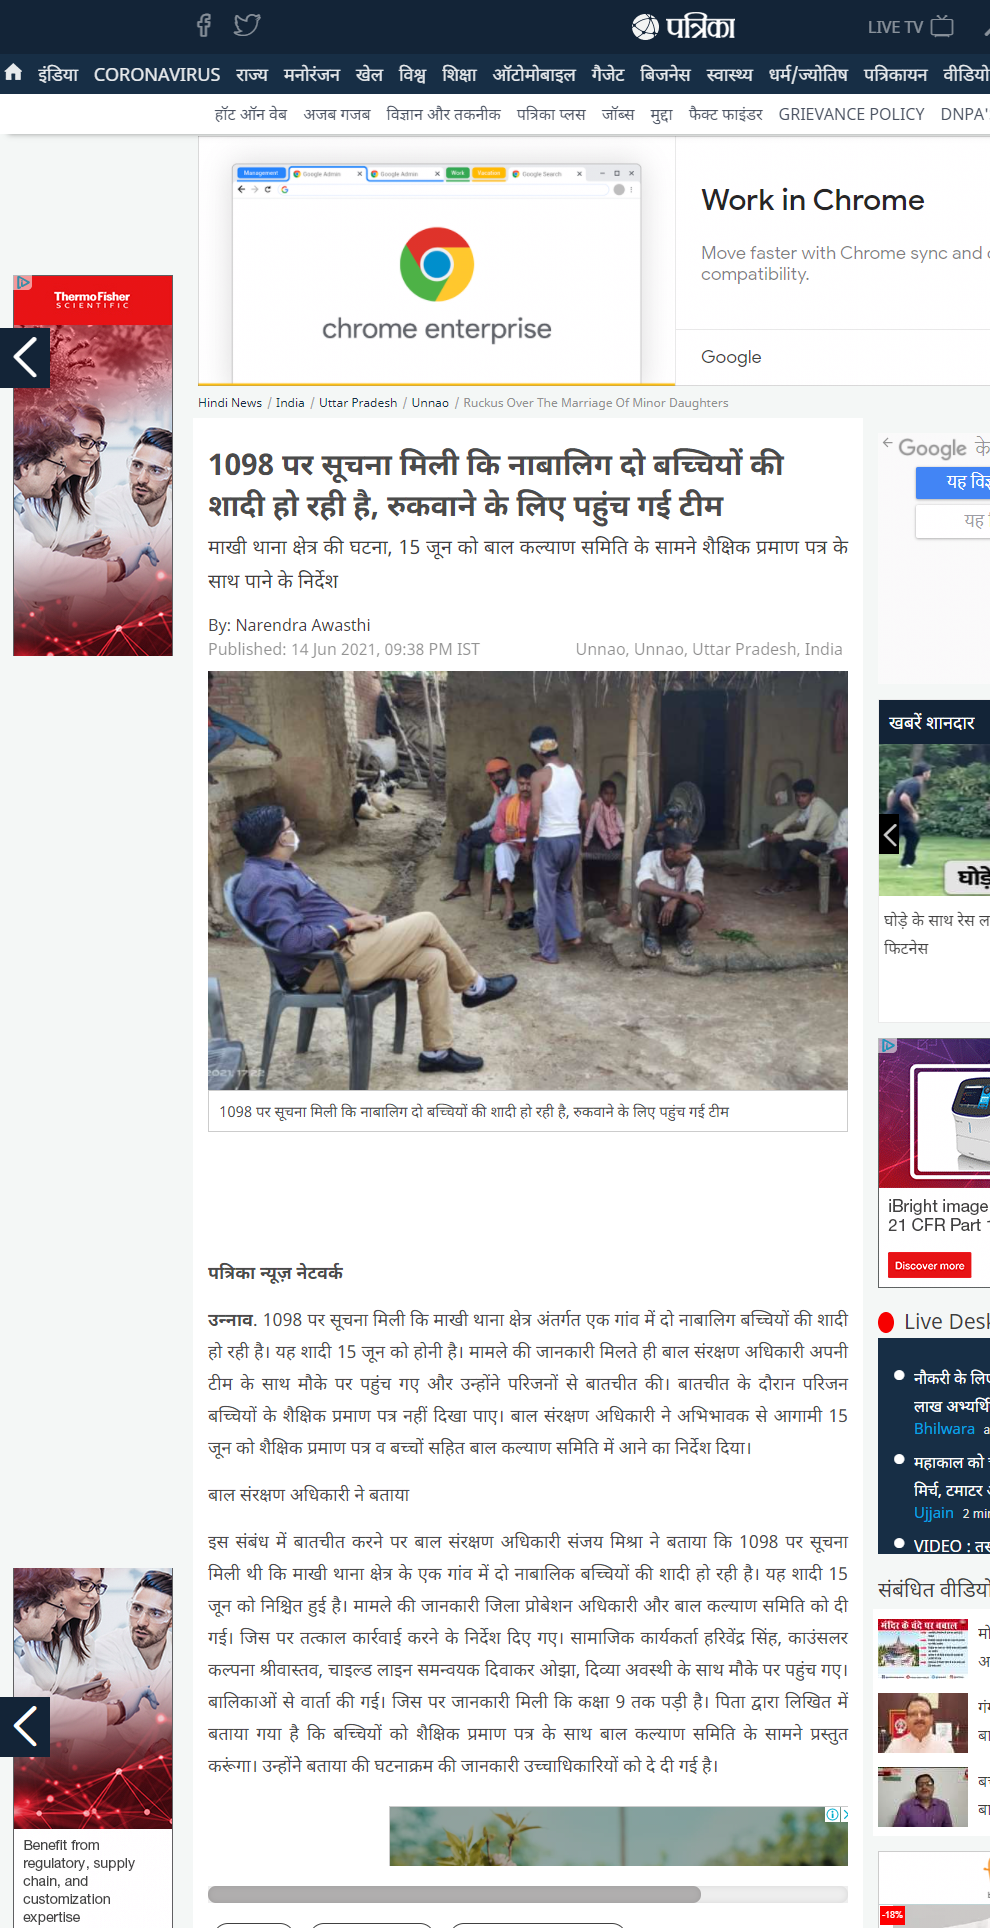Click the horizontal scrollbar below article
Image resolution: width=990 pixels, height=1928 pixels.
[528, 1894]
